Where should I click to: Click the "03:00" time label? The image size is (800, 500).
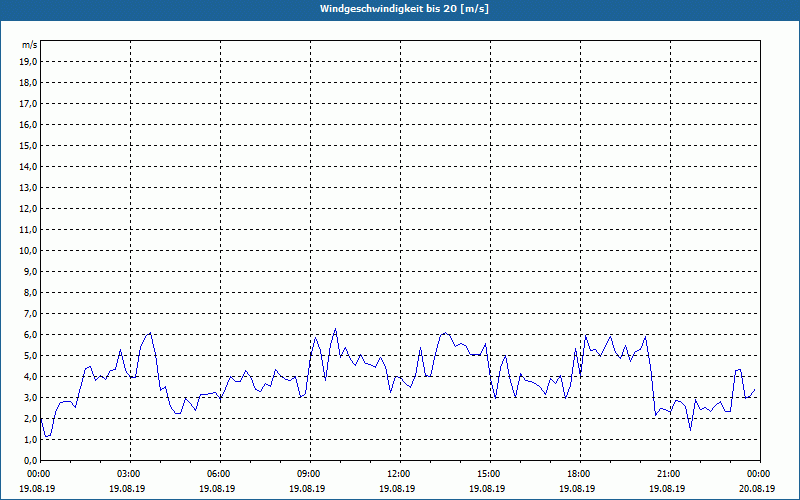pyautogui.click(x=131, y=474)
